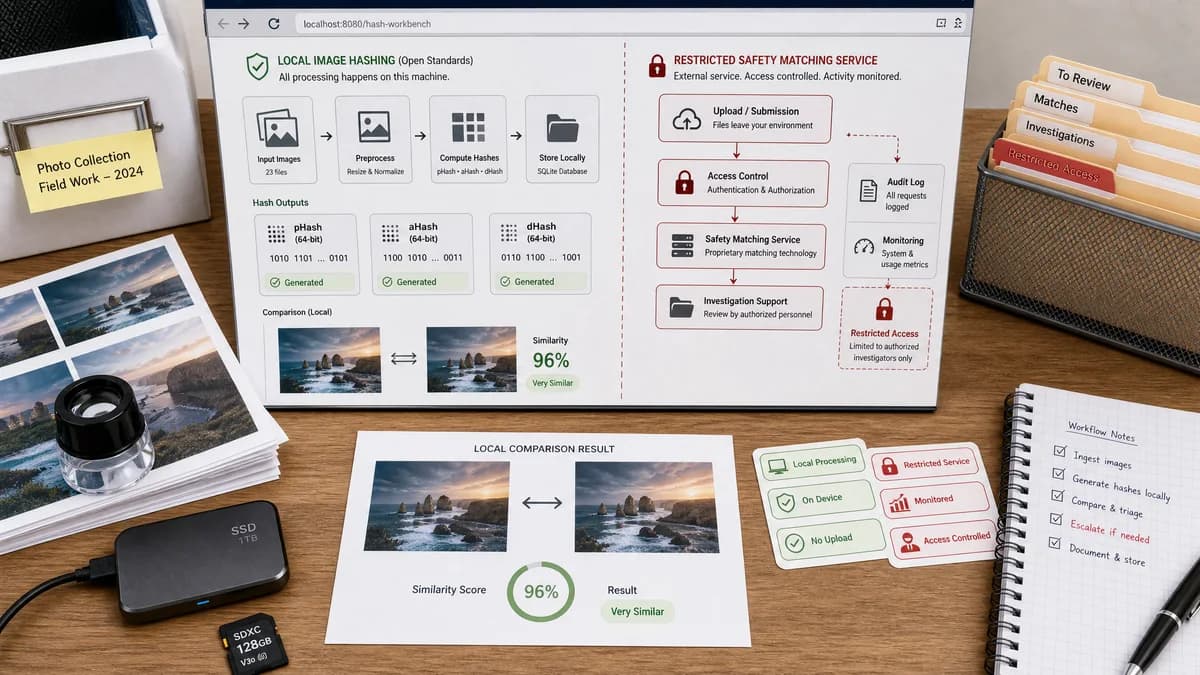Toggle the Ingest images checkbox in the notebook
1200x675 pixels.
point(1060,452)
